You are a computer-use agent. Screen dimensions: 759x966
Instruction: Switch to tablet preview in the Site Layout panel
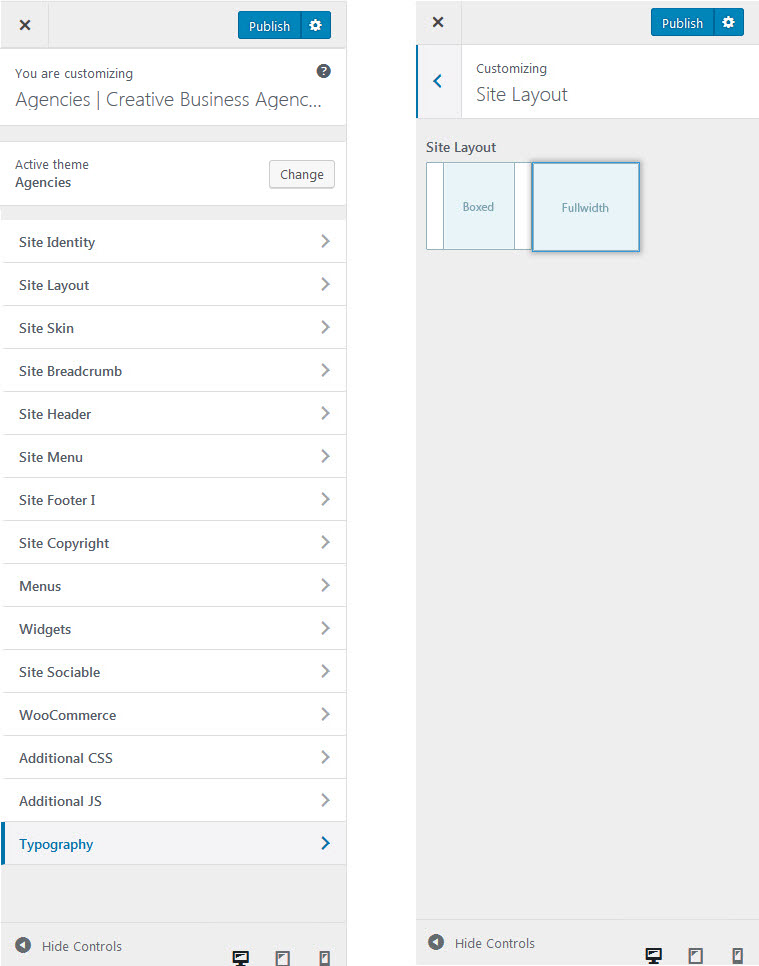click(x=695, y=955)
